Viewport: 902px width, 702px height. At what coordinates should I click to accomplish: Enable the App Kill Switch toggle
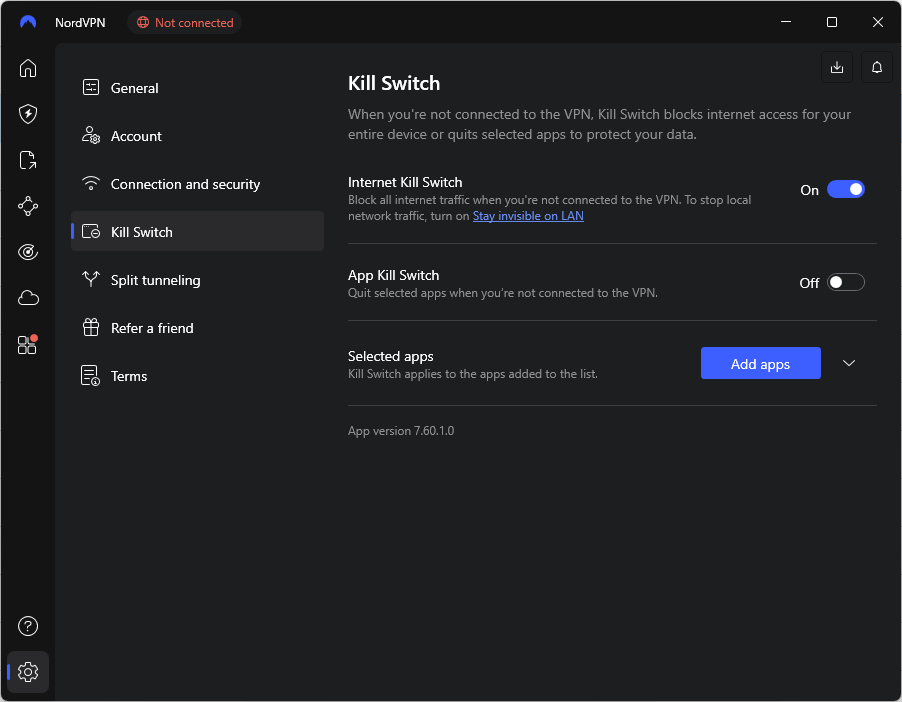coord(846,282)
